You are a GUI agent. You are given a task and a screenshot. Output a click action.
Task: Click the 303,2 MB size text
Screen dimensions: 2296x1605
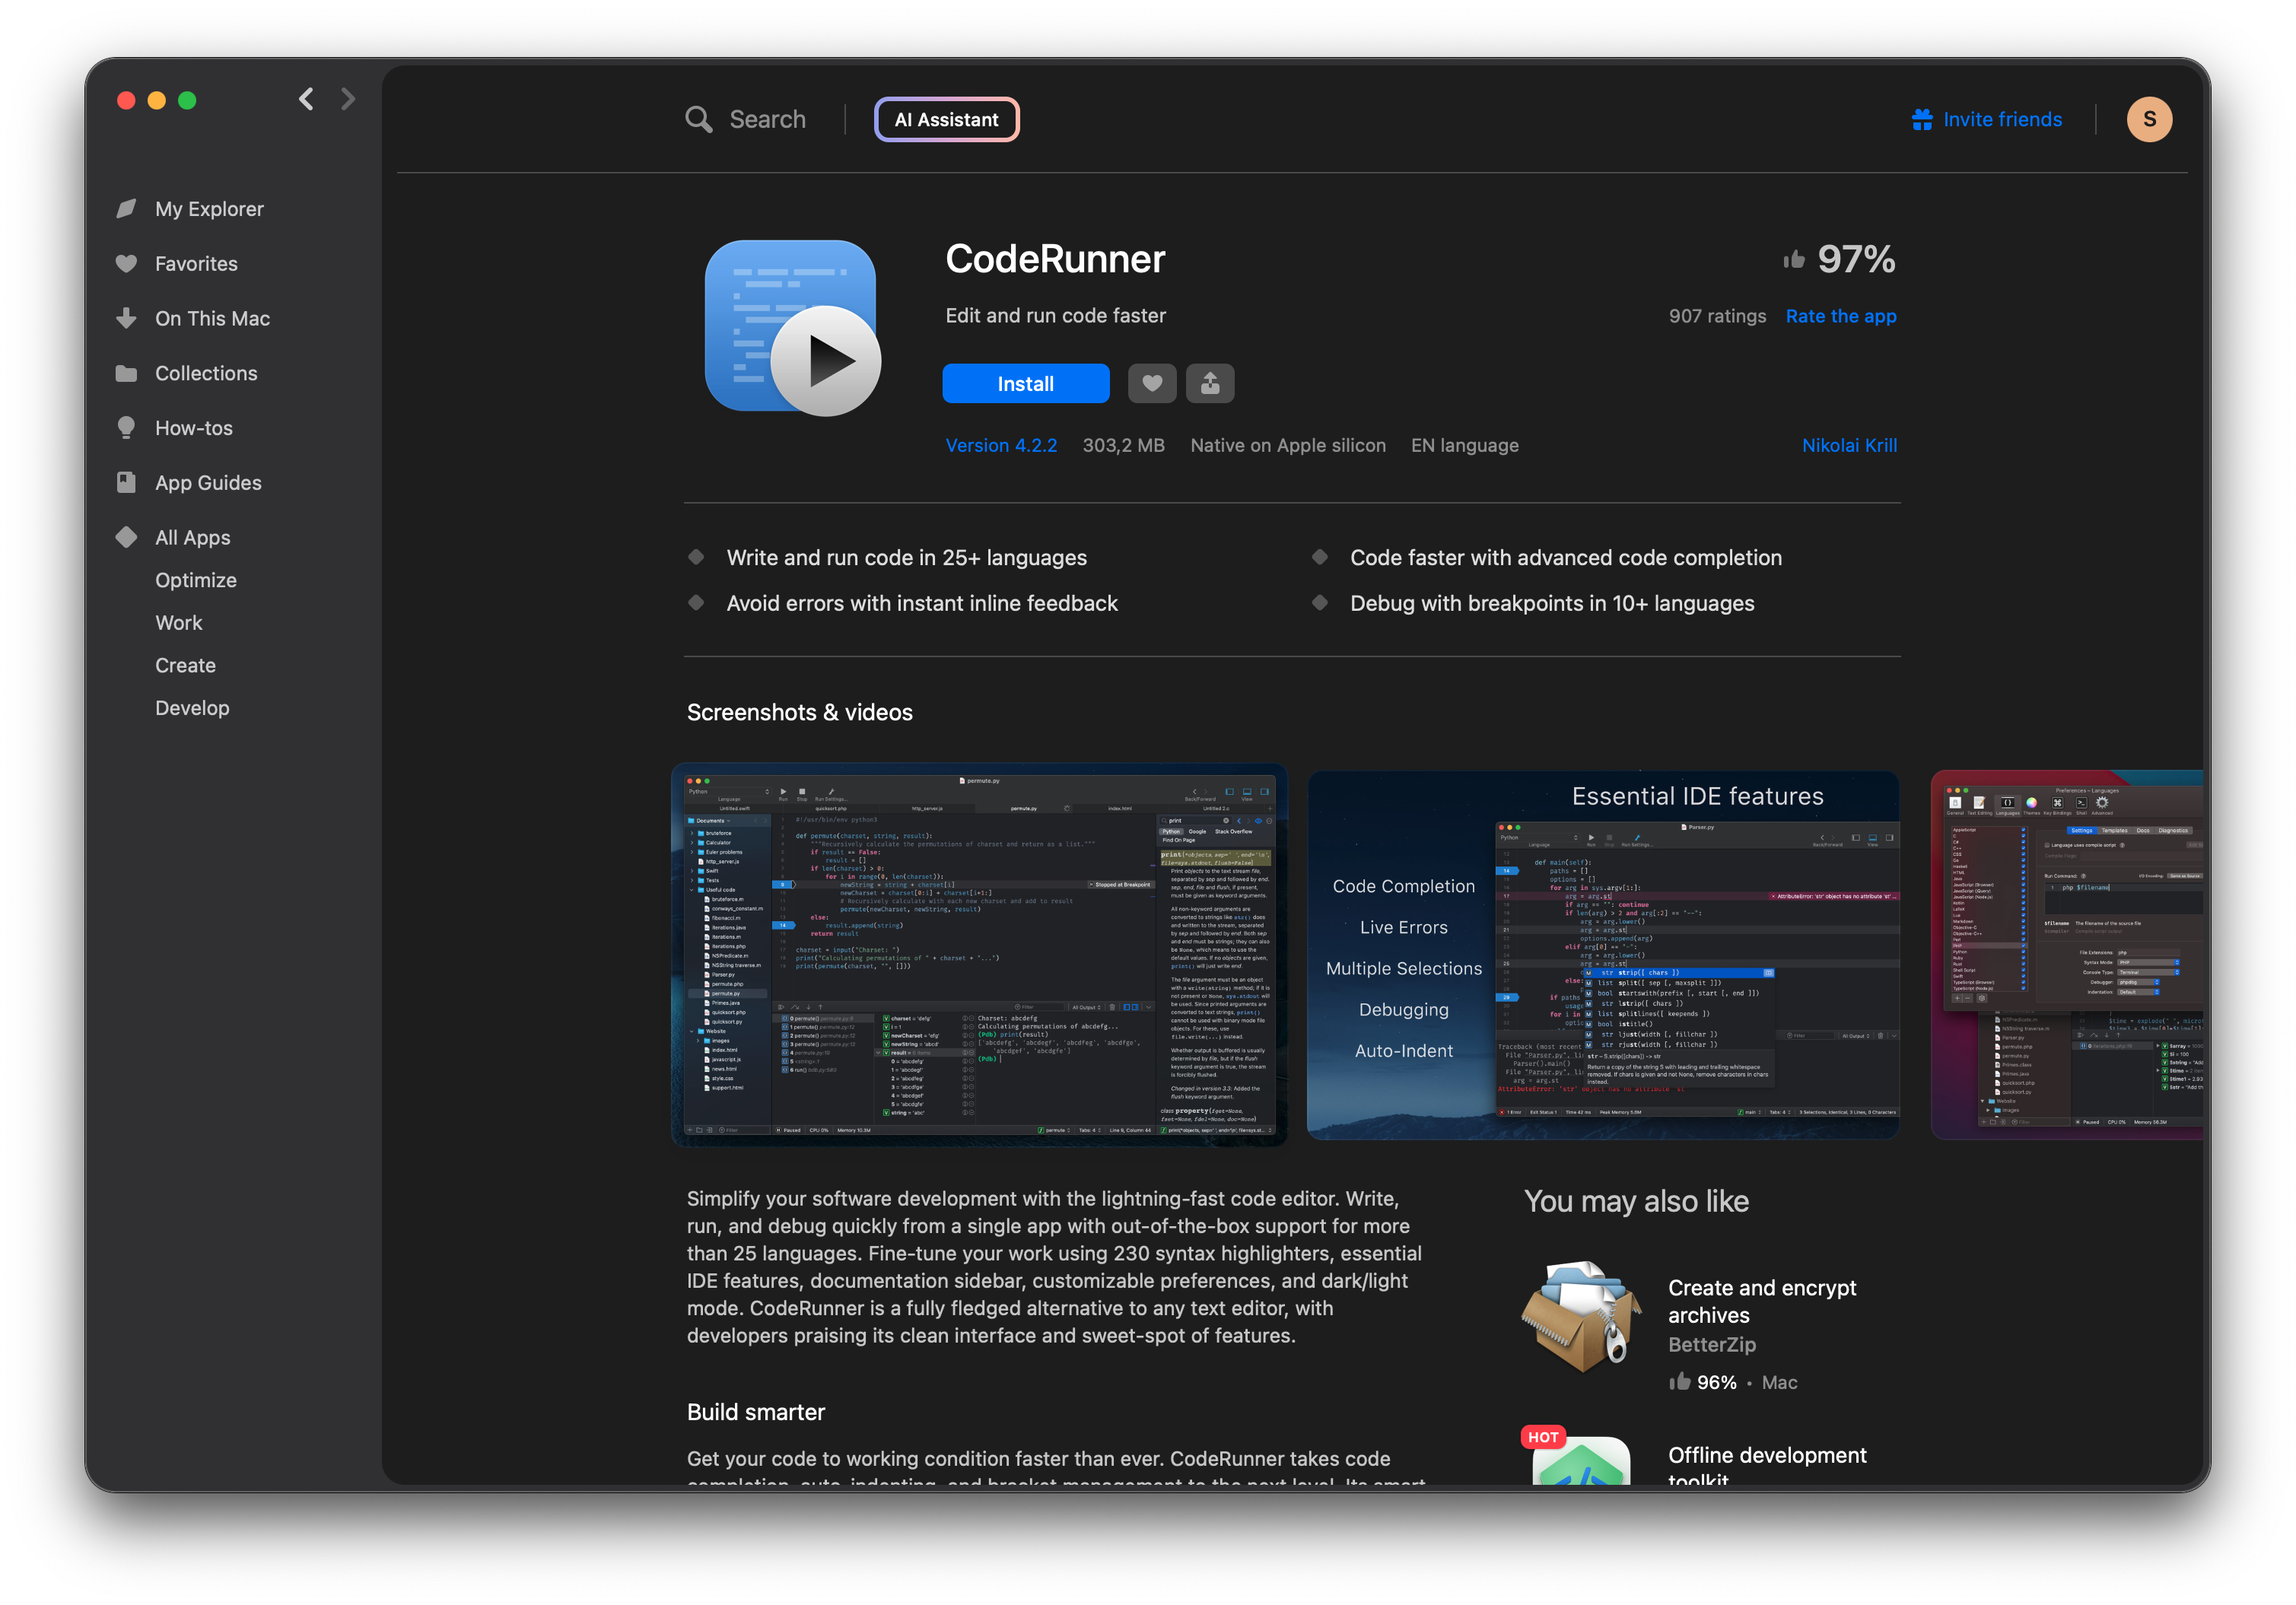click(x=1123, y=446)
